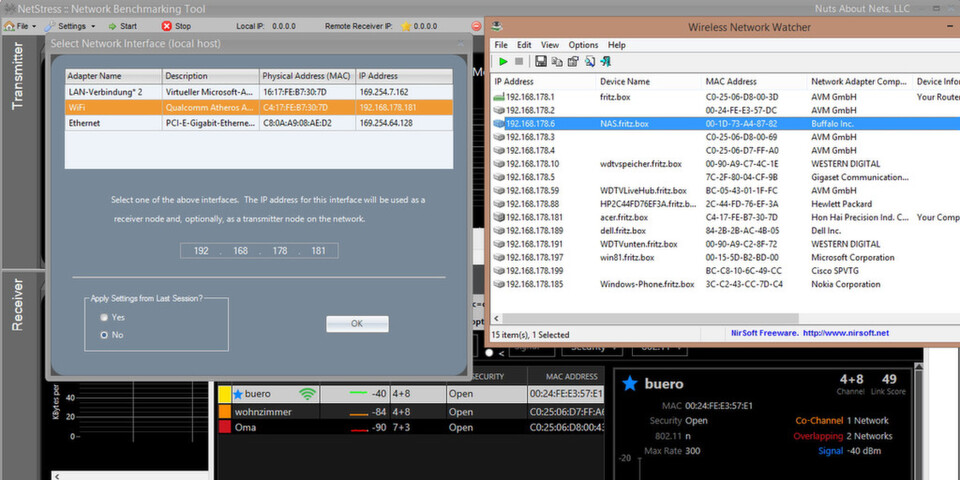Click IP octet field showing 192

pyautogui.click(x=201, y=251)
